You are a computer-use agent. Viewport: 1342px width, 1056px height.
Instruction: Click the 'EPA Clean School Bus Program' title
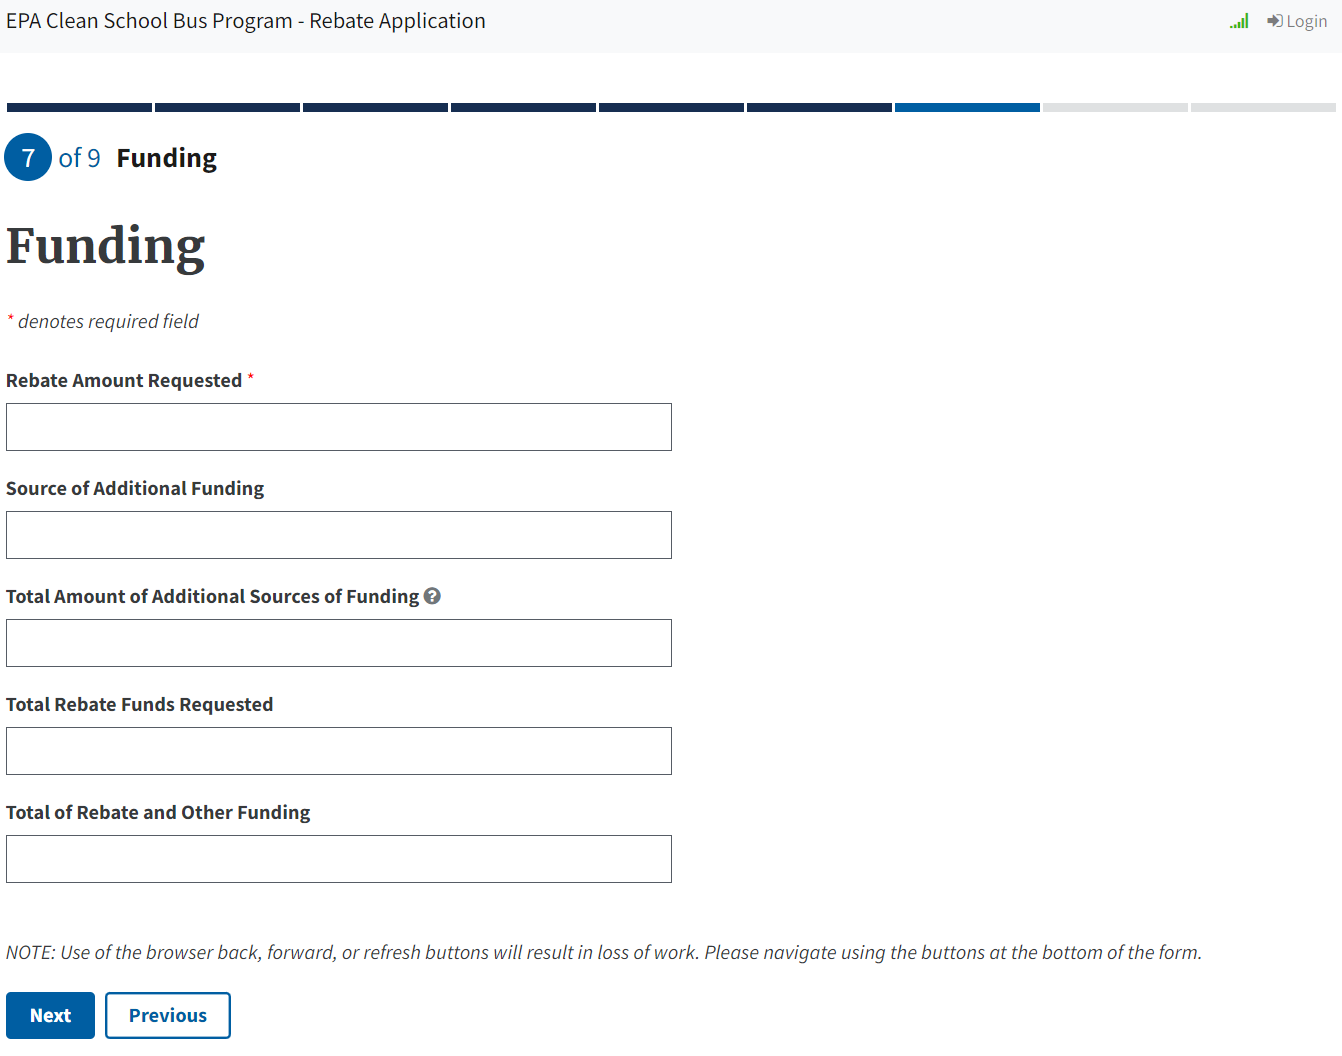point(246,21)
